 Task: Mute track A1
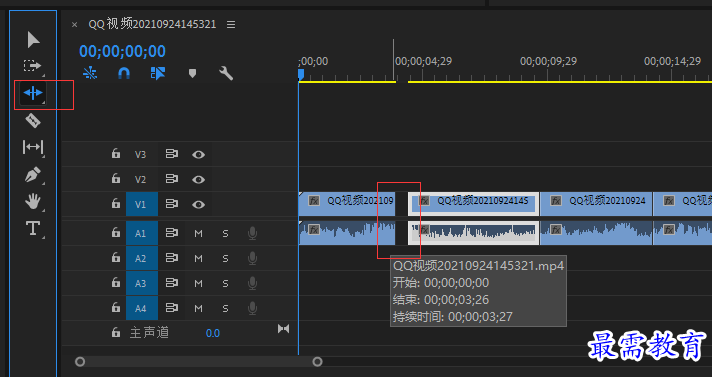pos(198,233)
